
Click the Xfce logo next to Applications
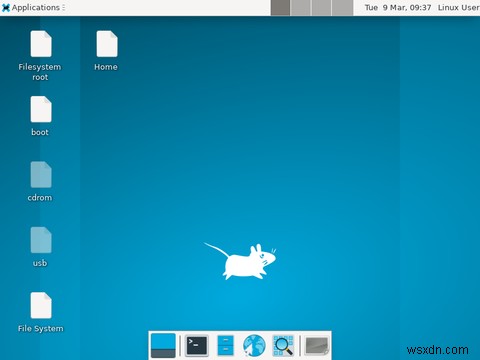pyautogui.click(x=6, y=8)
